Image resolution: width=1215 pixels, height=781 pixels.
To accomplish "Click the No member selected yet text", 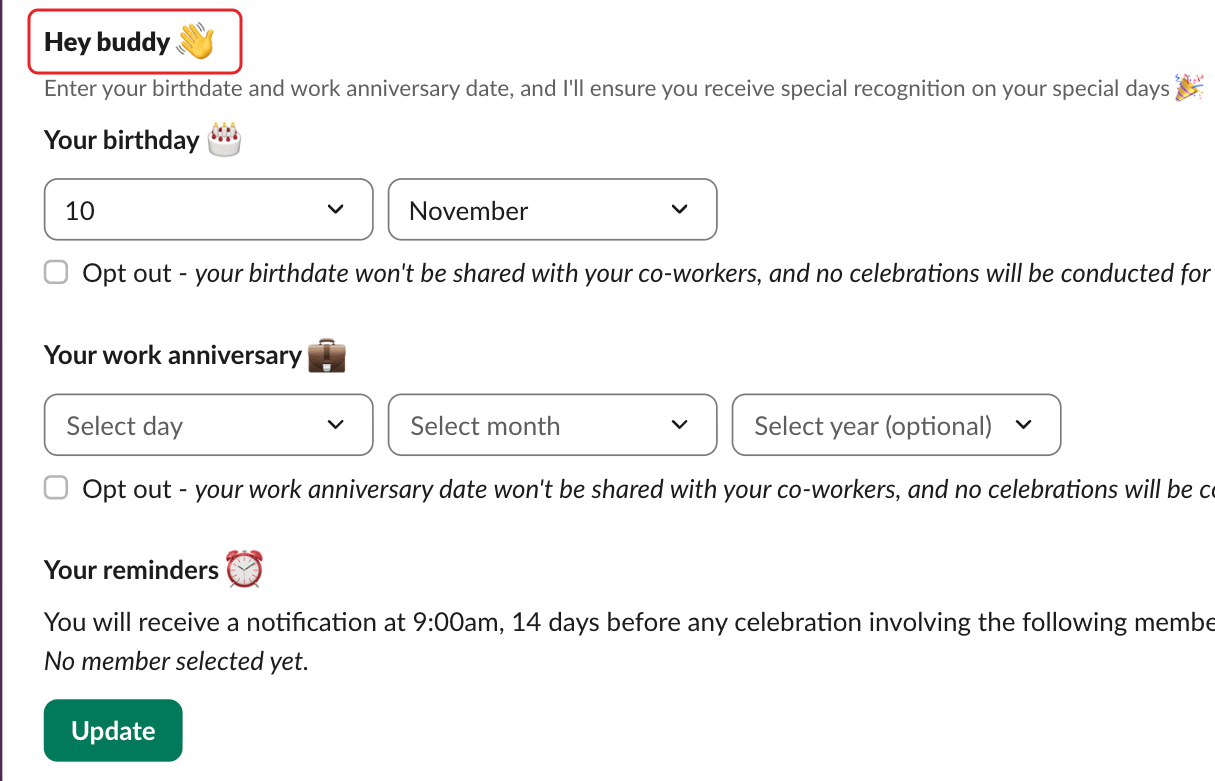I will pos(176,661).
